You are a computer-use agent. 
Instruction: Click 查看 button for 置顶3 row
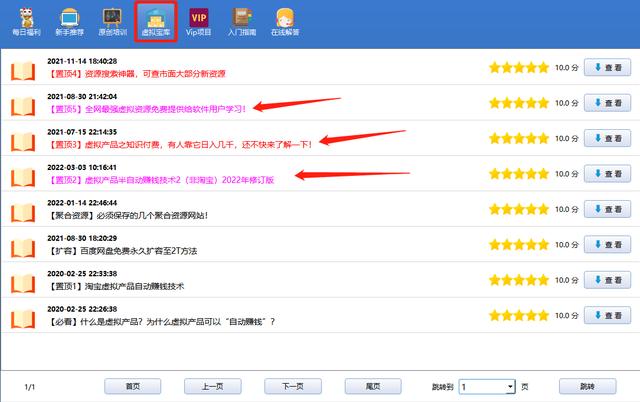(607, 138)
